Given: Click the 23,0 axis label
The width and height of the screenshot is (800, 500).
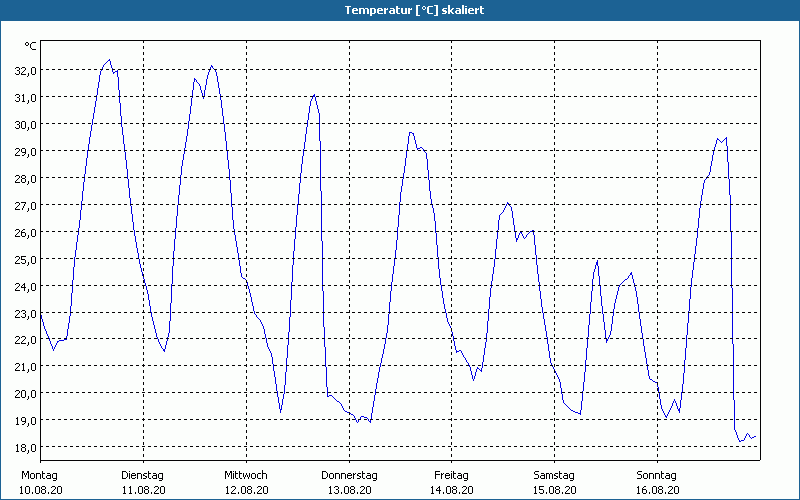Looking at the screenshot, I should click(x=26, y=313).
